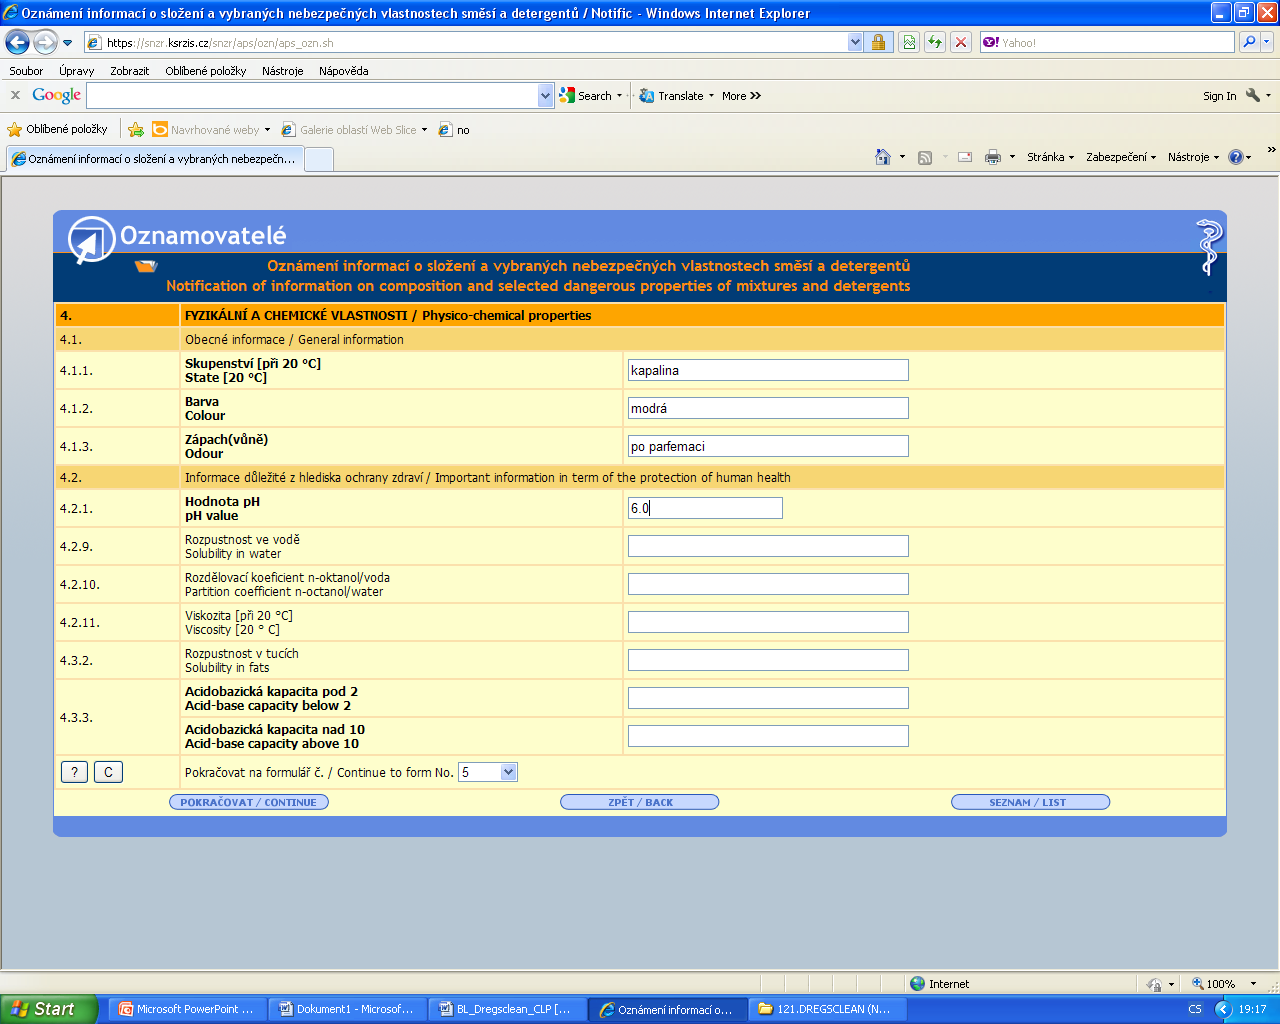Image resolution: width=1280 pixels, height=1024 pixels.
Task: Click the Oblíbené položky favorites star button
Action: (57, 129)
